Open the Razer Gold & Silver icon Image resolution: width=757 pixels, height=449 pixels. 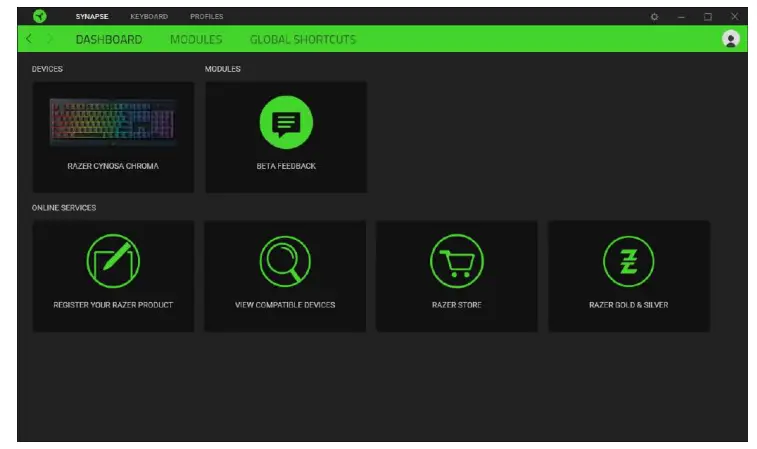629,261
